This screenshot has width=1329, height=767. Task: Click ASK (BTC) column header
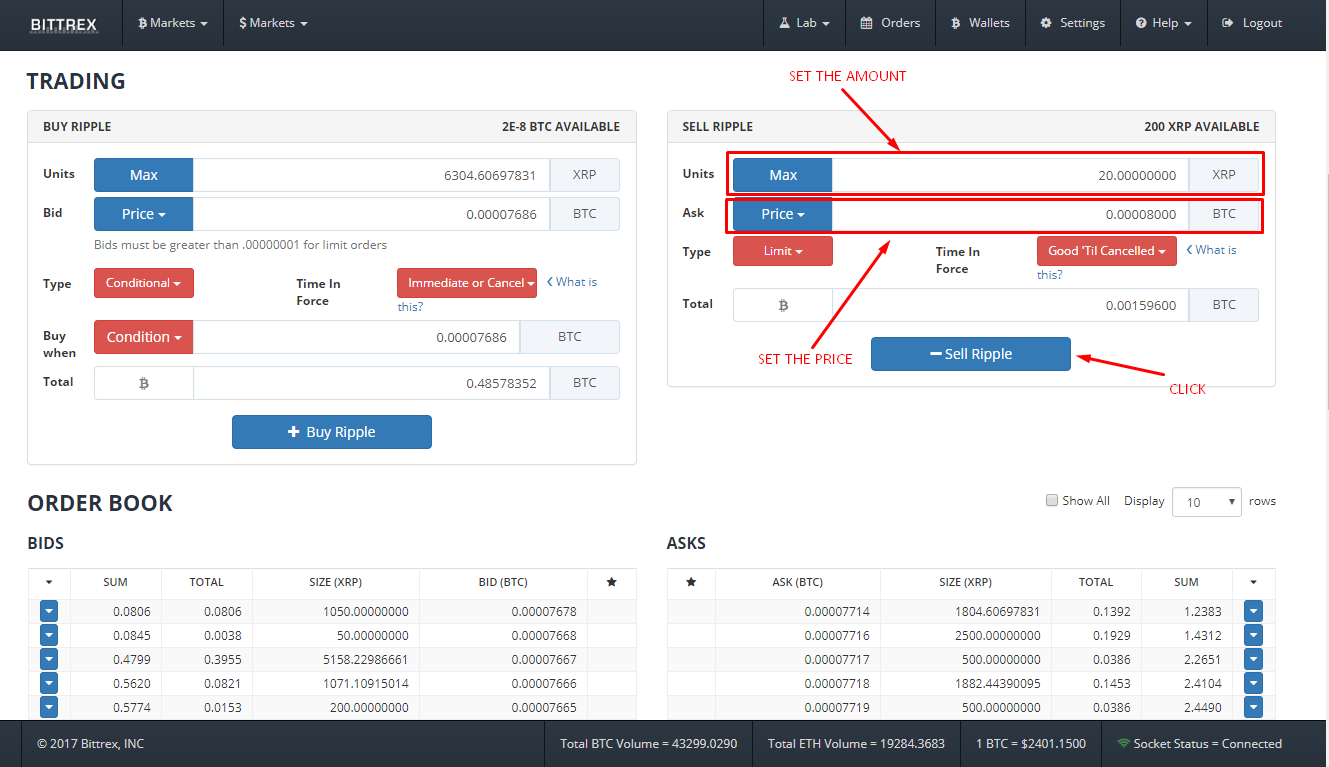798,582
